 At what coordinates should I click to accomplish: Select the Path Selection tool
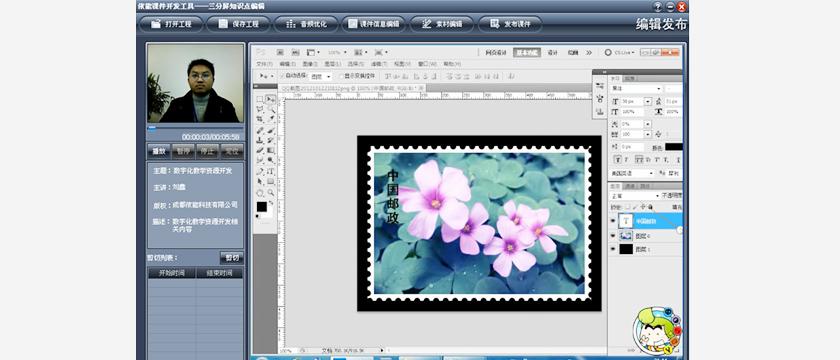pyautogui.click(x=260, y=182)
